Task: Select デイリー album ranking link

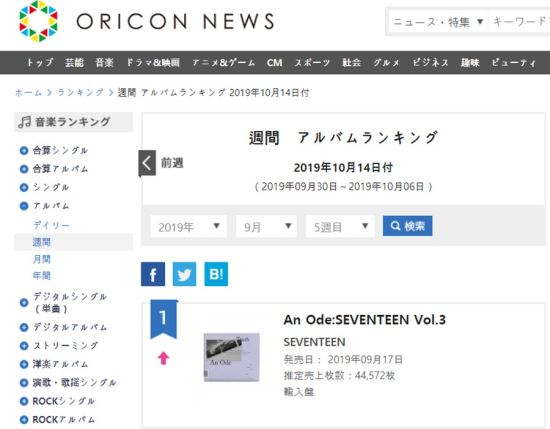Action: [51, 225]
